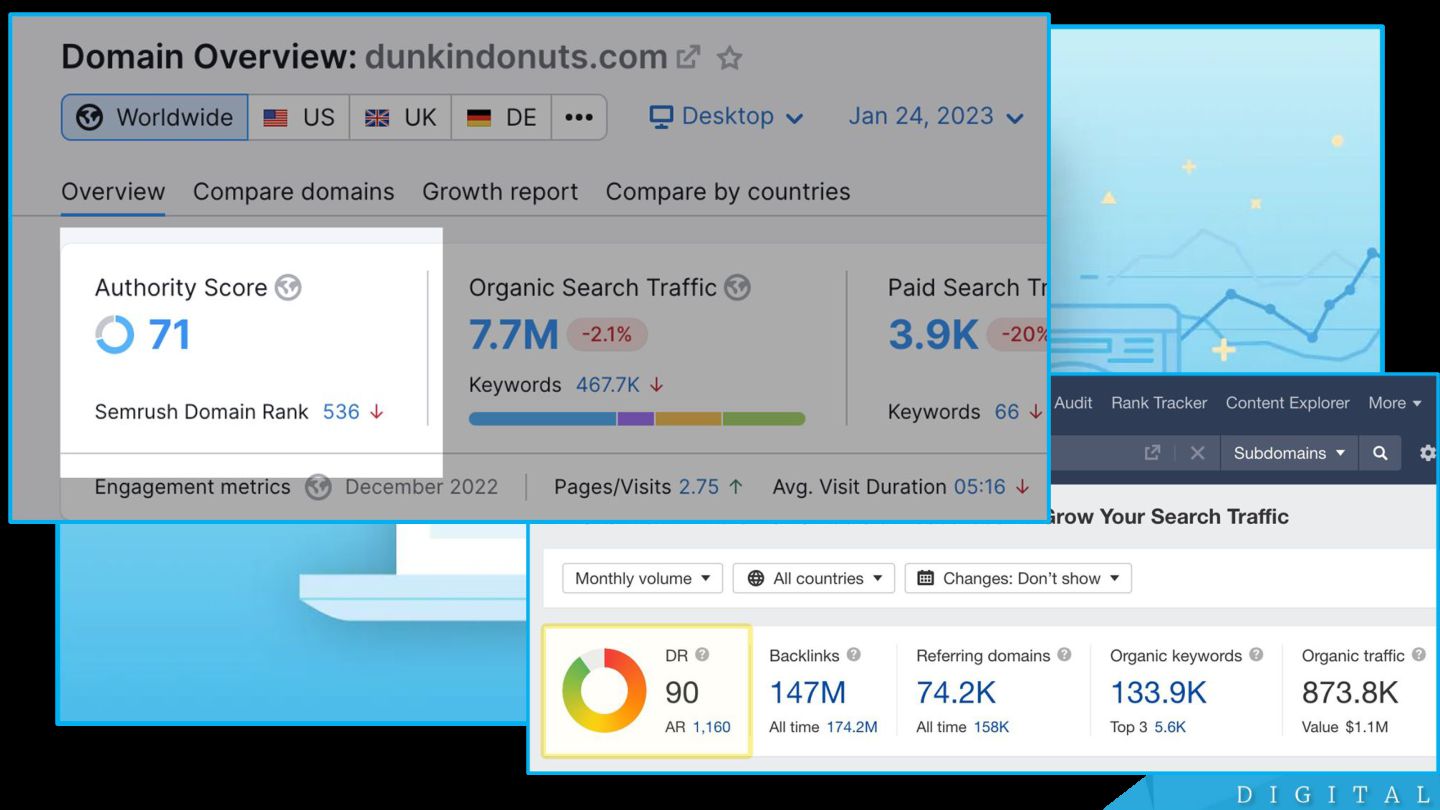Click purple segment of keywords bar
The height and width of the screenshot is (810, 1440).
(636, 419)
